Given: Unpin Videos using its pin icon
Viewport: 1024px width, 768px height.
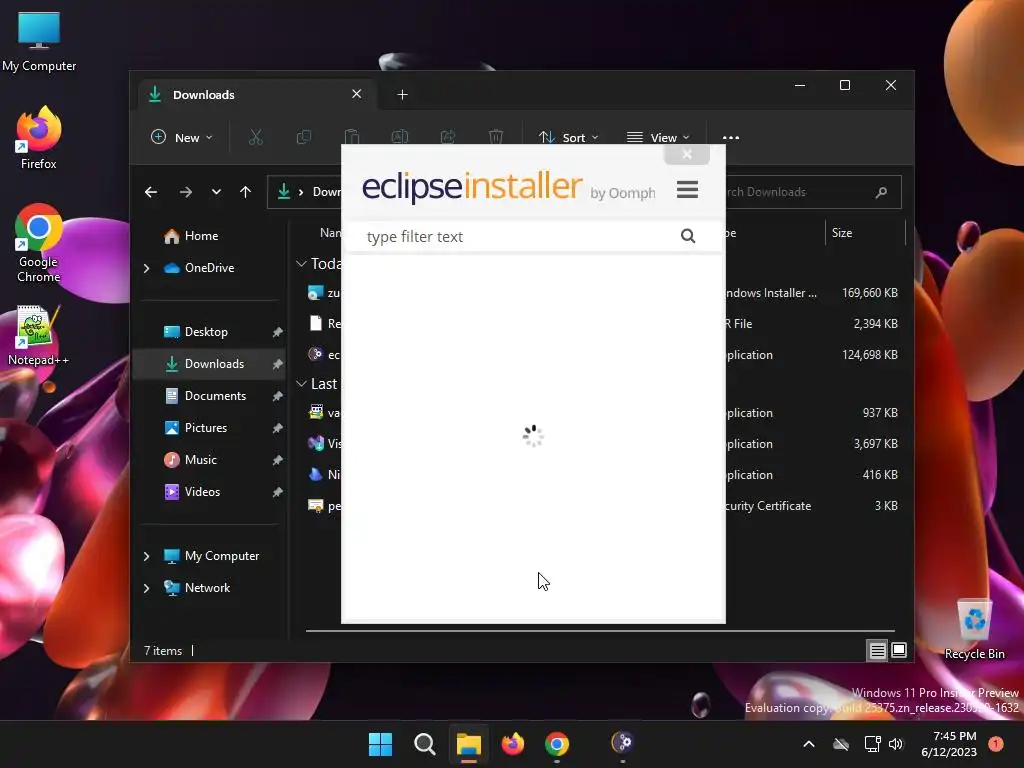Looking at the screenshot, I should pyautogui.click(x=278, y=492).
